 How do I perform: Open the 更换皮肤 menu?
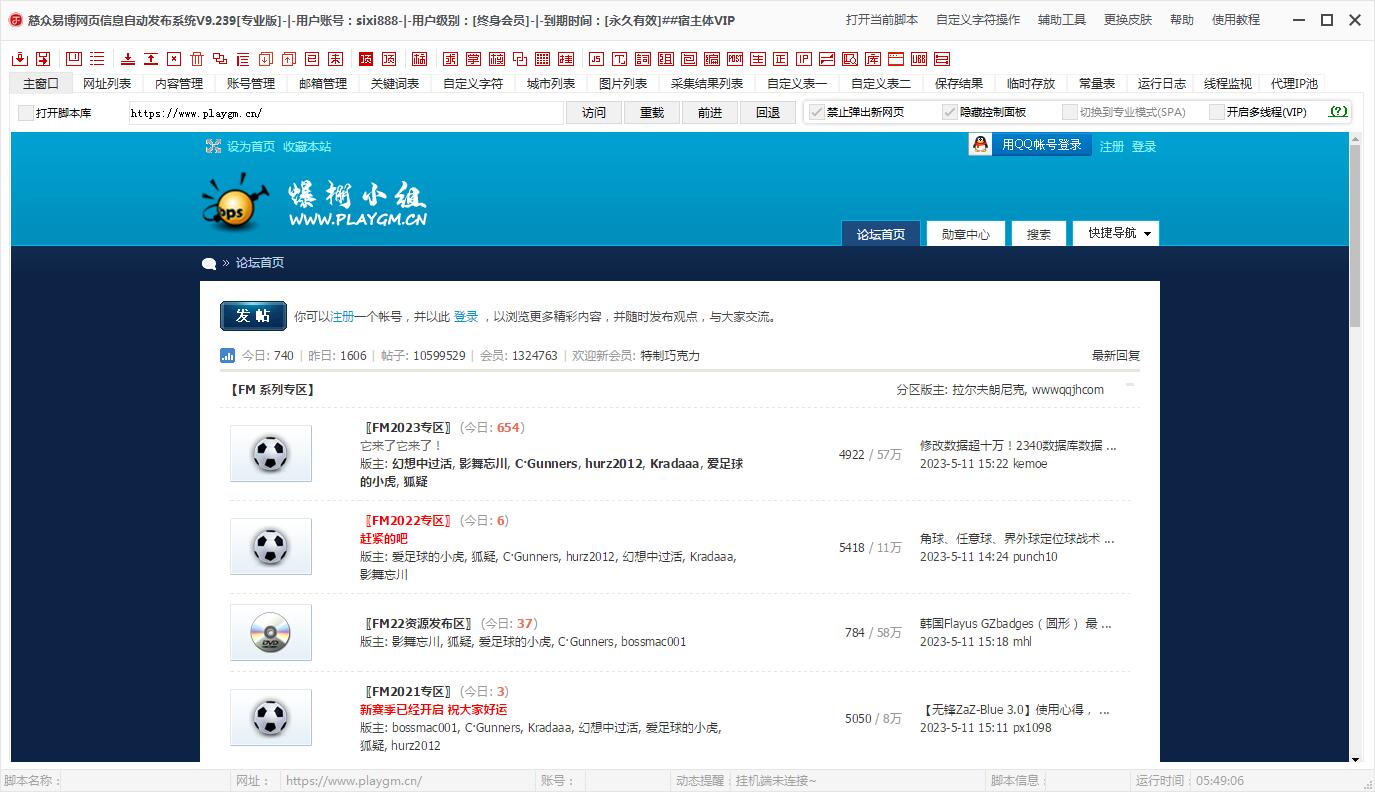pos(1128,20)
